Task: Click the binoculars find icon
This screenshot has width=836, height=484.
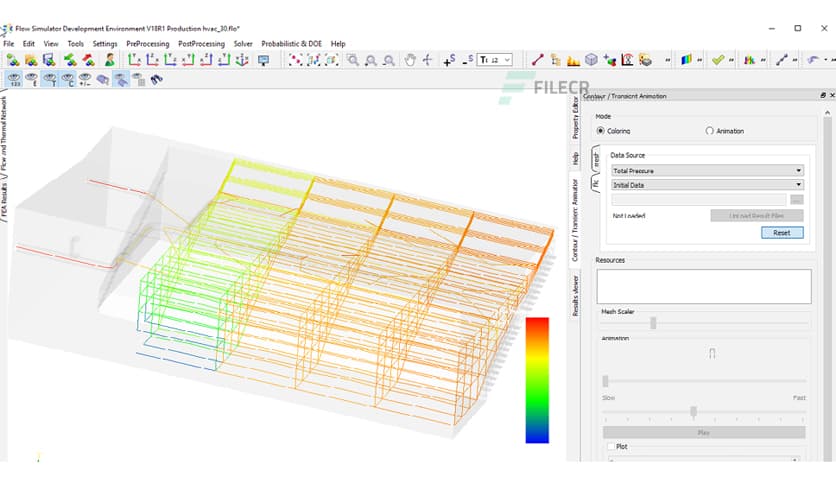Action: [x=156, y=79]
